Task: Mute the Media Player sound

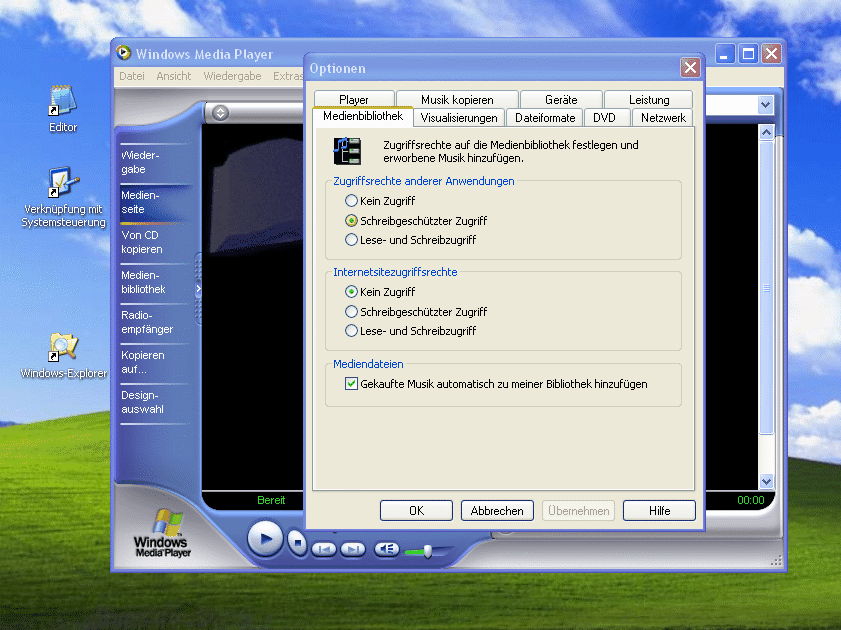Action: [386, 549]
